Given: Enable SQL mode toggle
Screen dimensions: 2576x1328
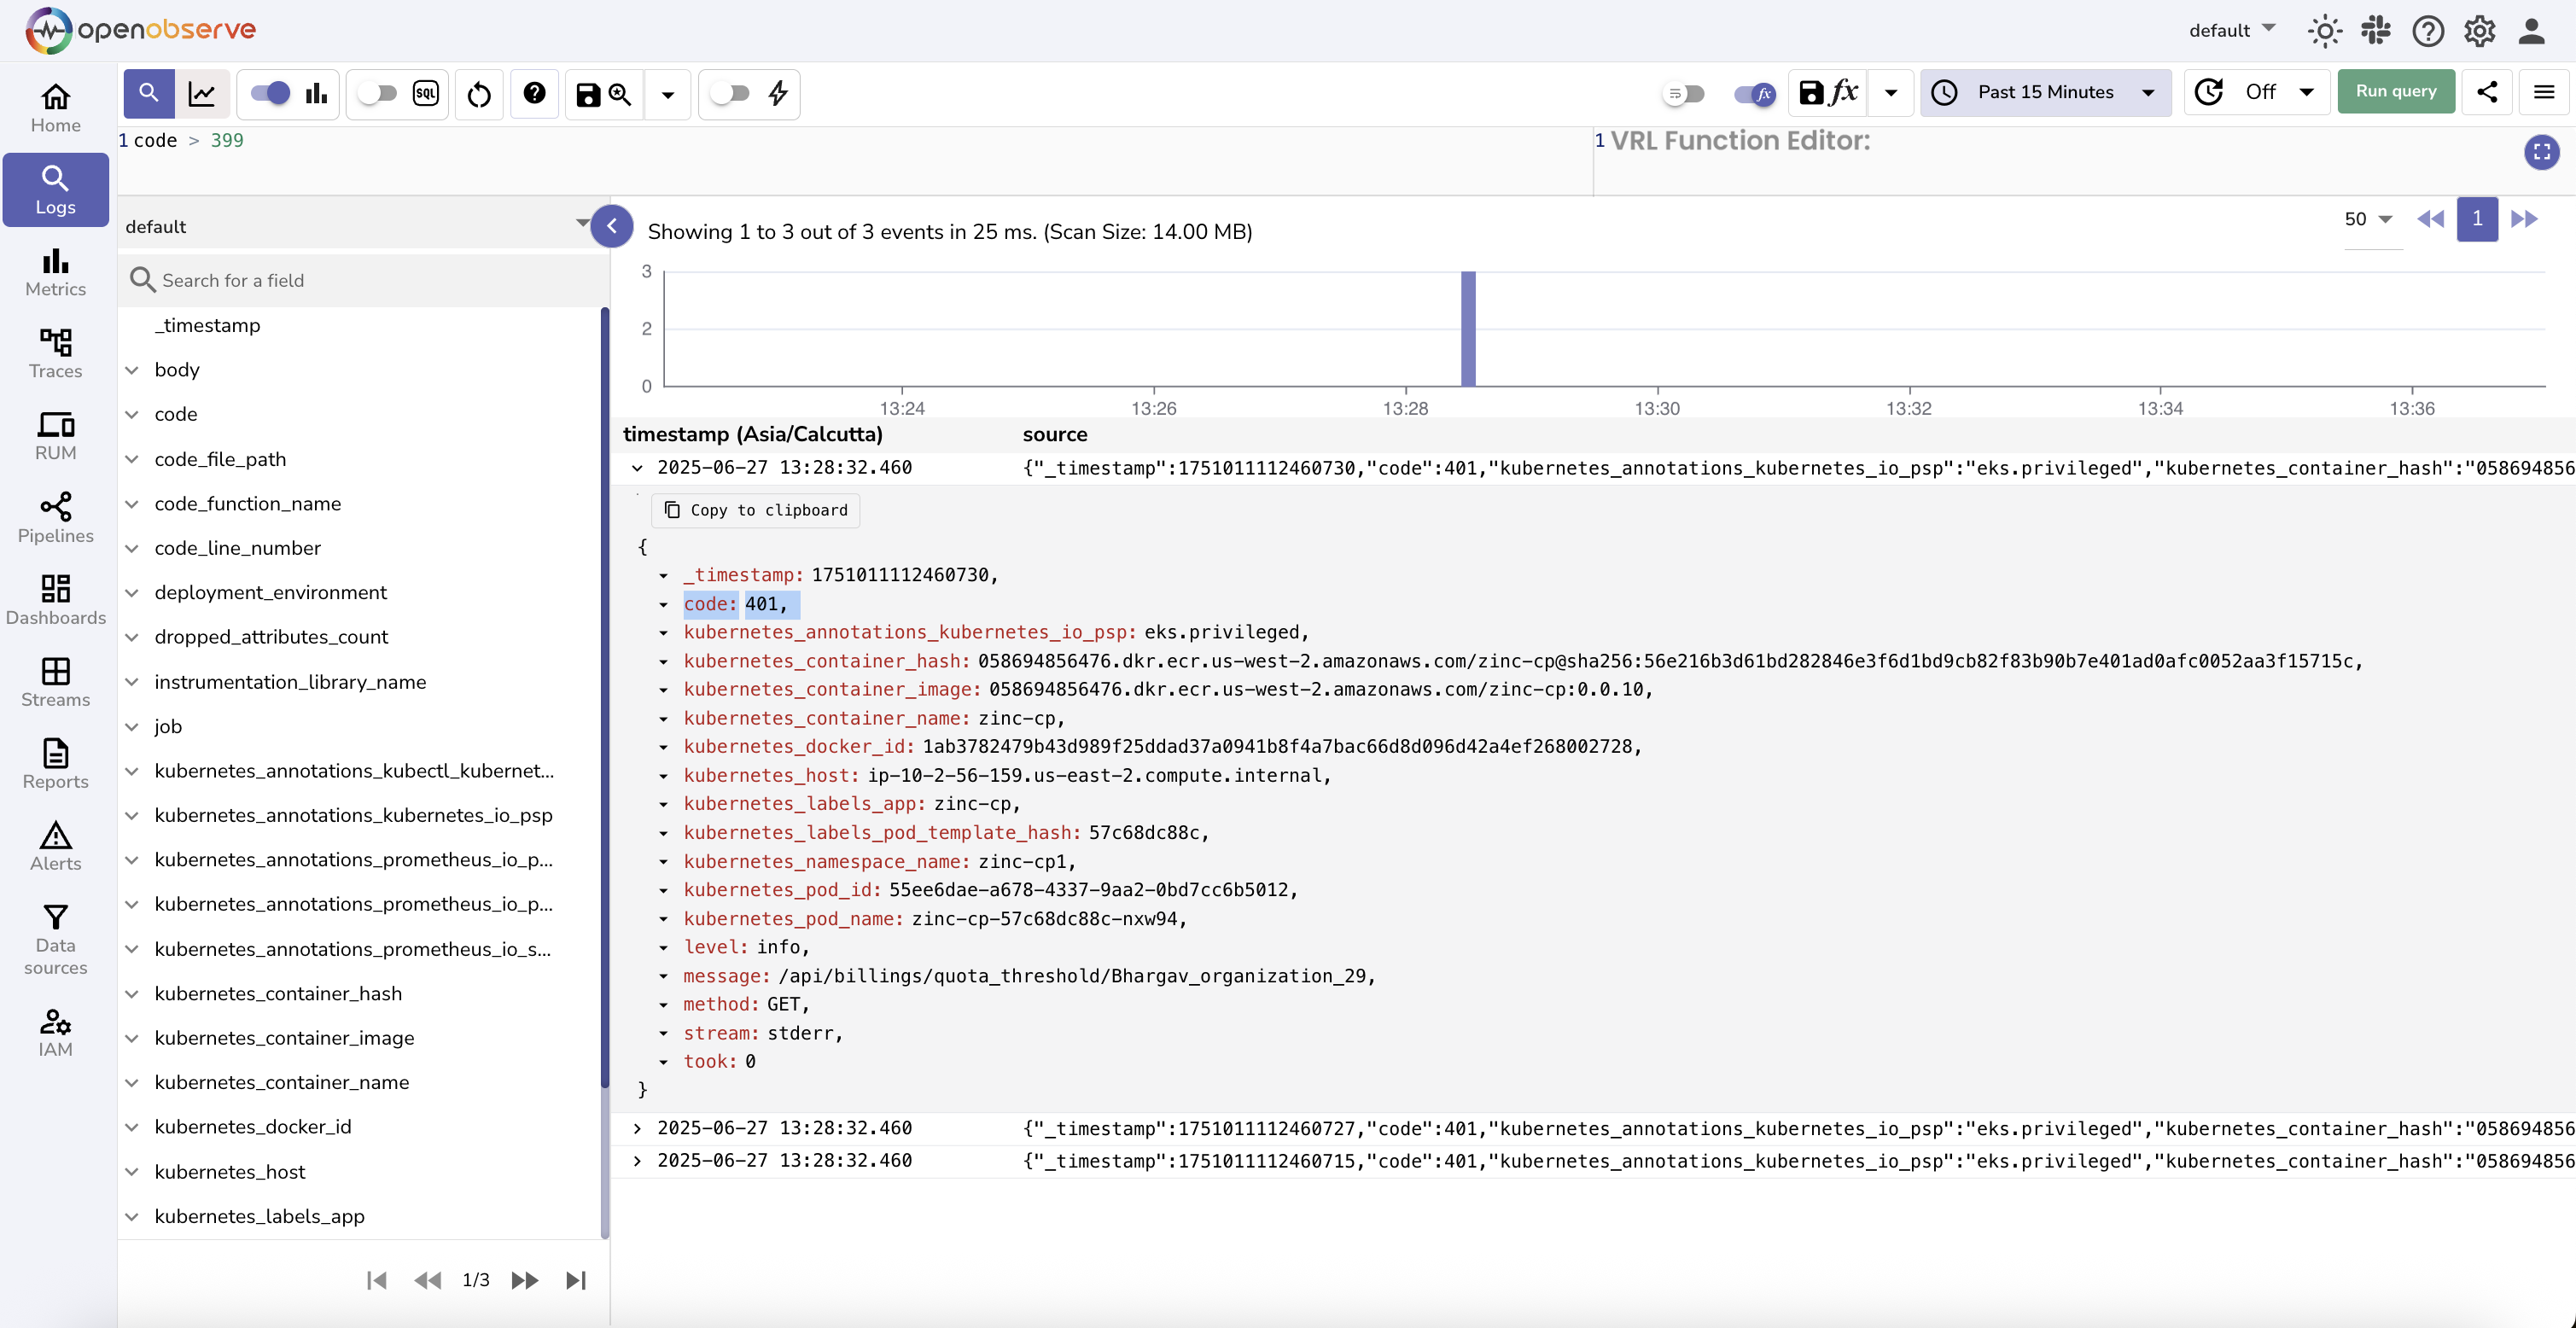Looking at the screenshot, I should (x=378, y=94).
